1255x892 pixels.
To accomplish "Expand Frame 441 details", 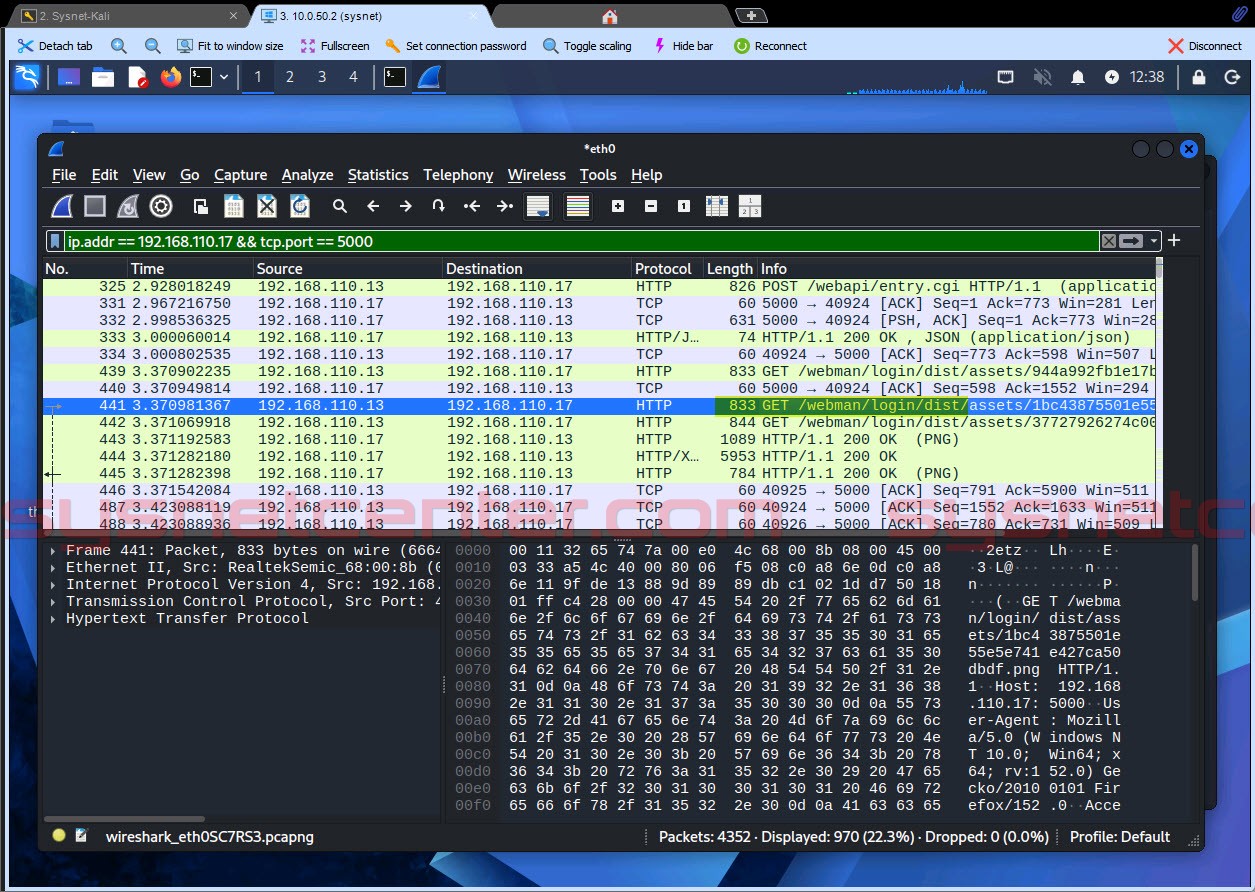I will [53, 551].
